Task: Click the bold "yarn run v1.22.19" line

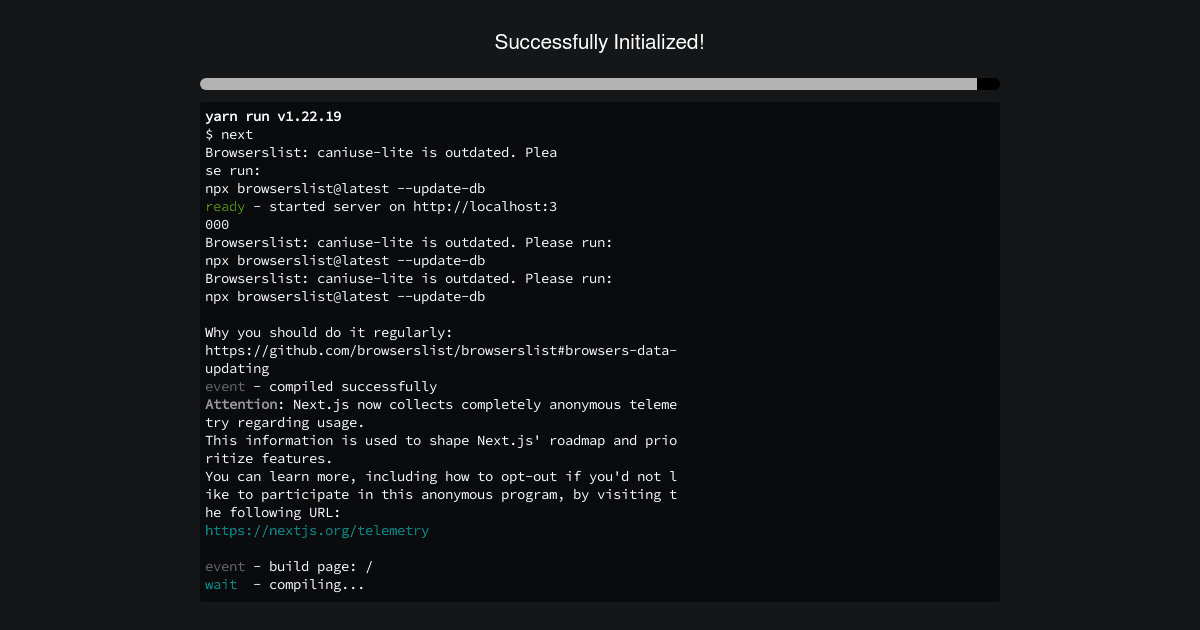Action: [x=273, y=117]
